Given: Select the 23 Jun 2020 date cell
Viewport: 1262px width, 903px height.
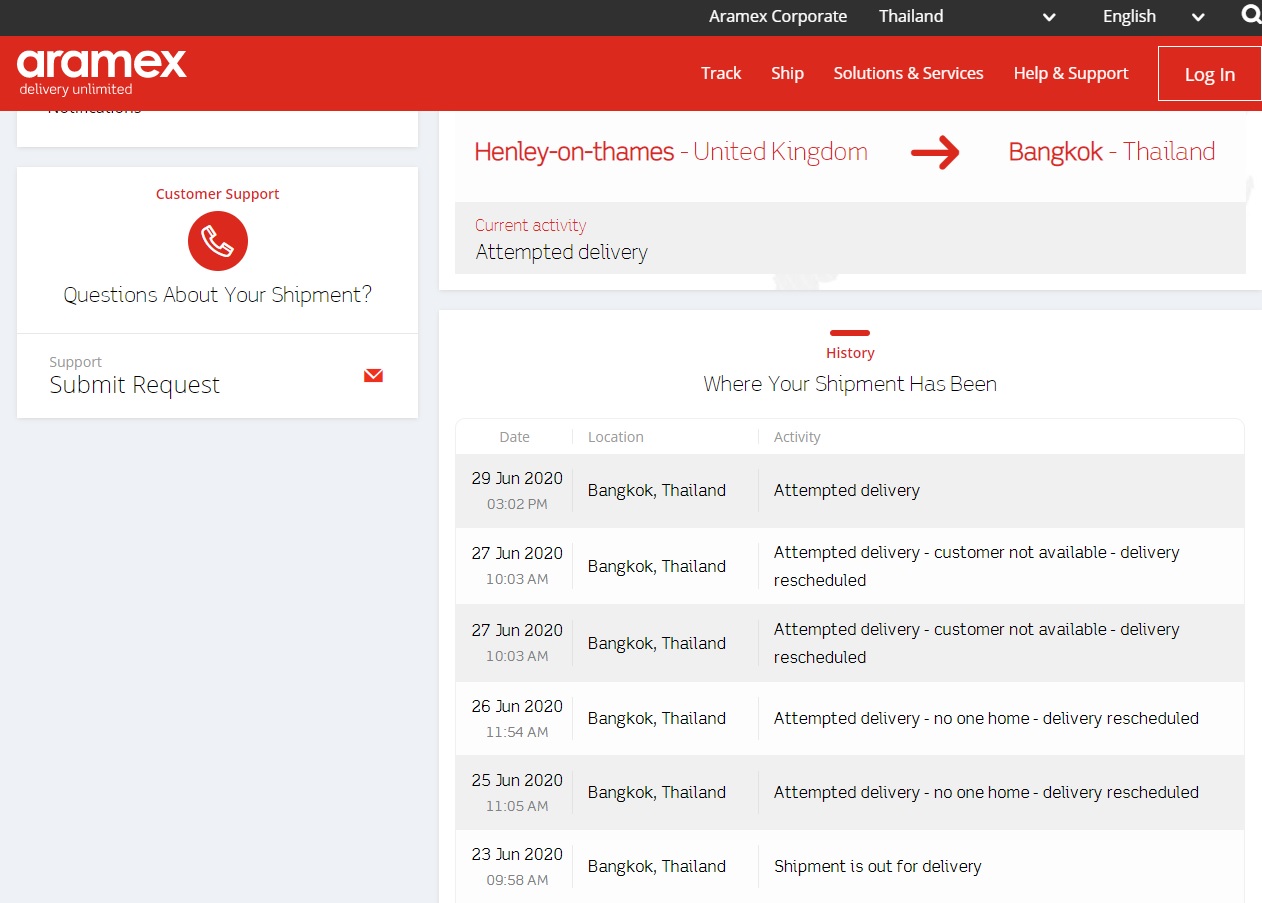Looking at the screenshot, I should 517,854.
